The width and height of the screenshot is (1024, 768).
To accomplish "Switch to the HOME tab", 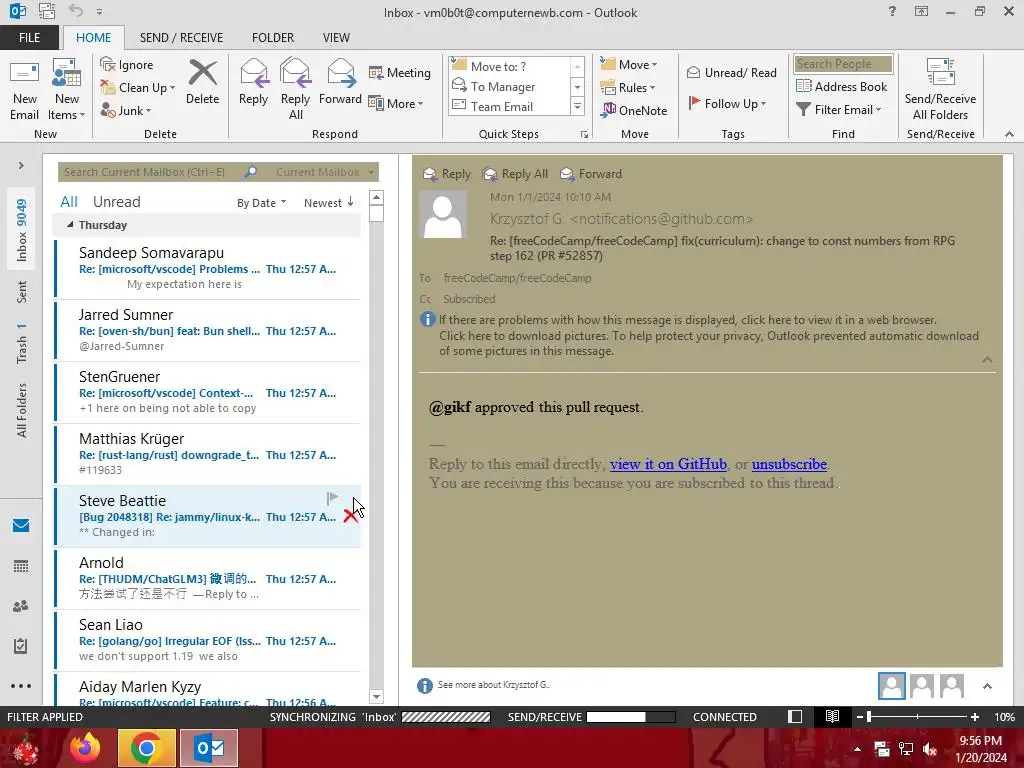I will pyautogui.click(x=93, y=37).
